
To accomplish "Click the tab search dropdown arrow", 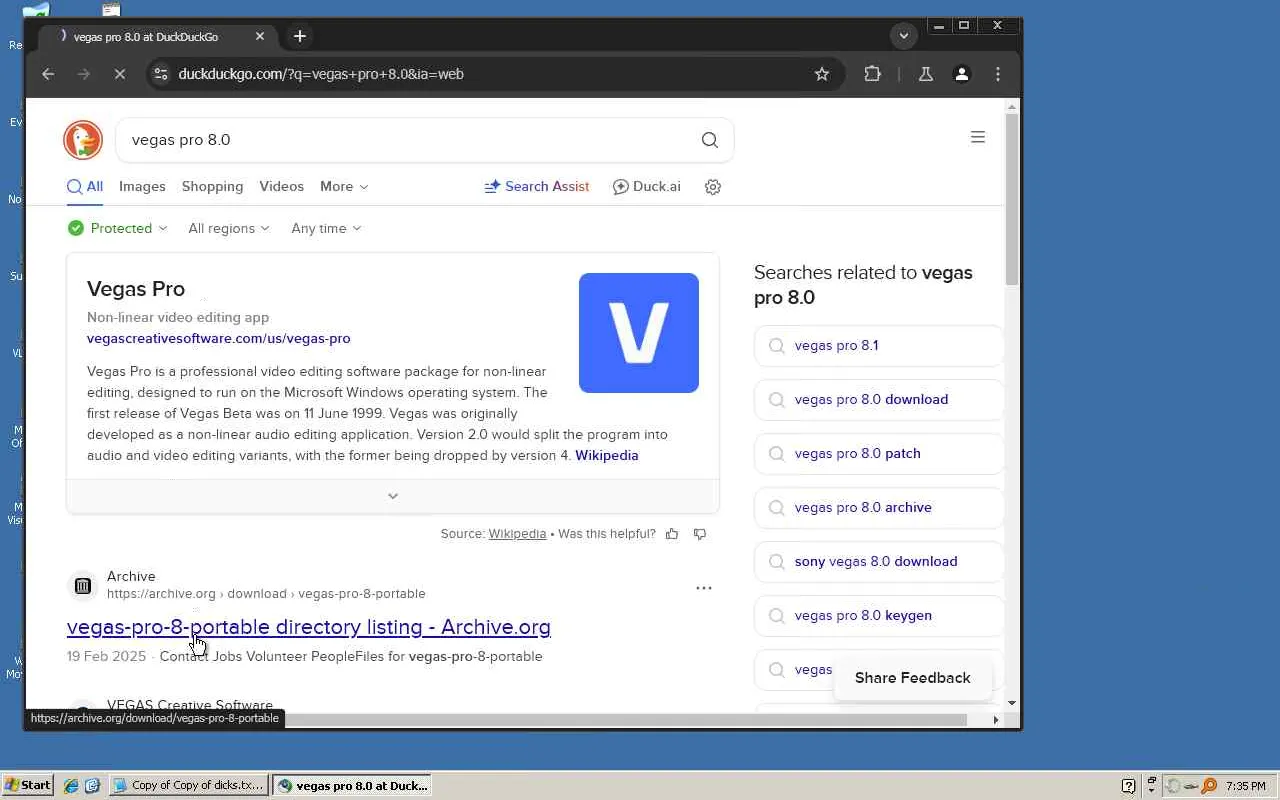I will point(904,36).
